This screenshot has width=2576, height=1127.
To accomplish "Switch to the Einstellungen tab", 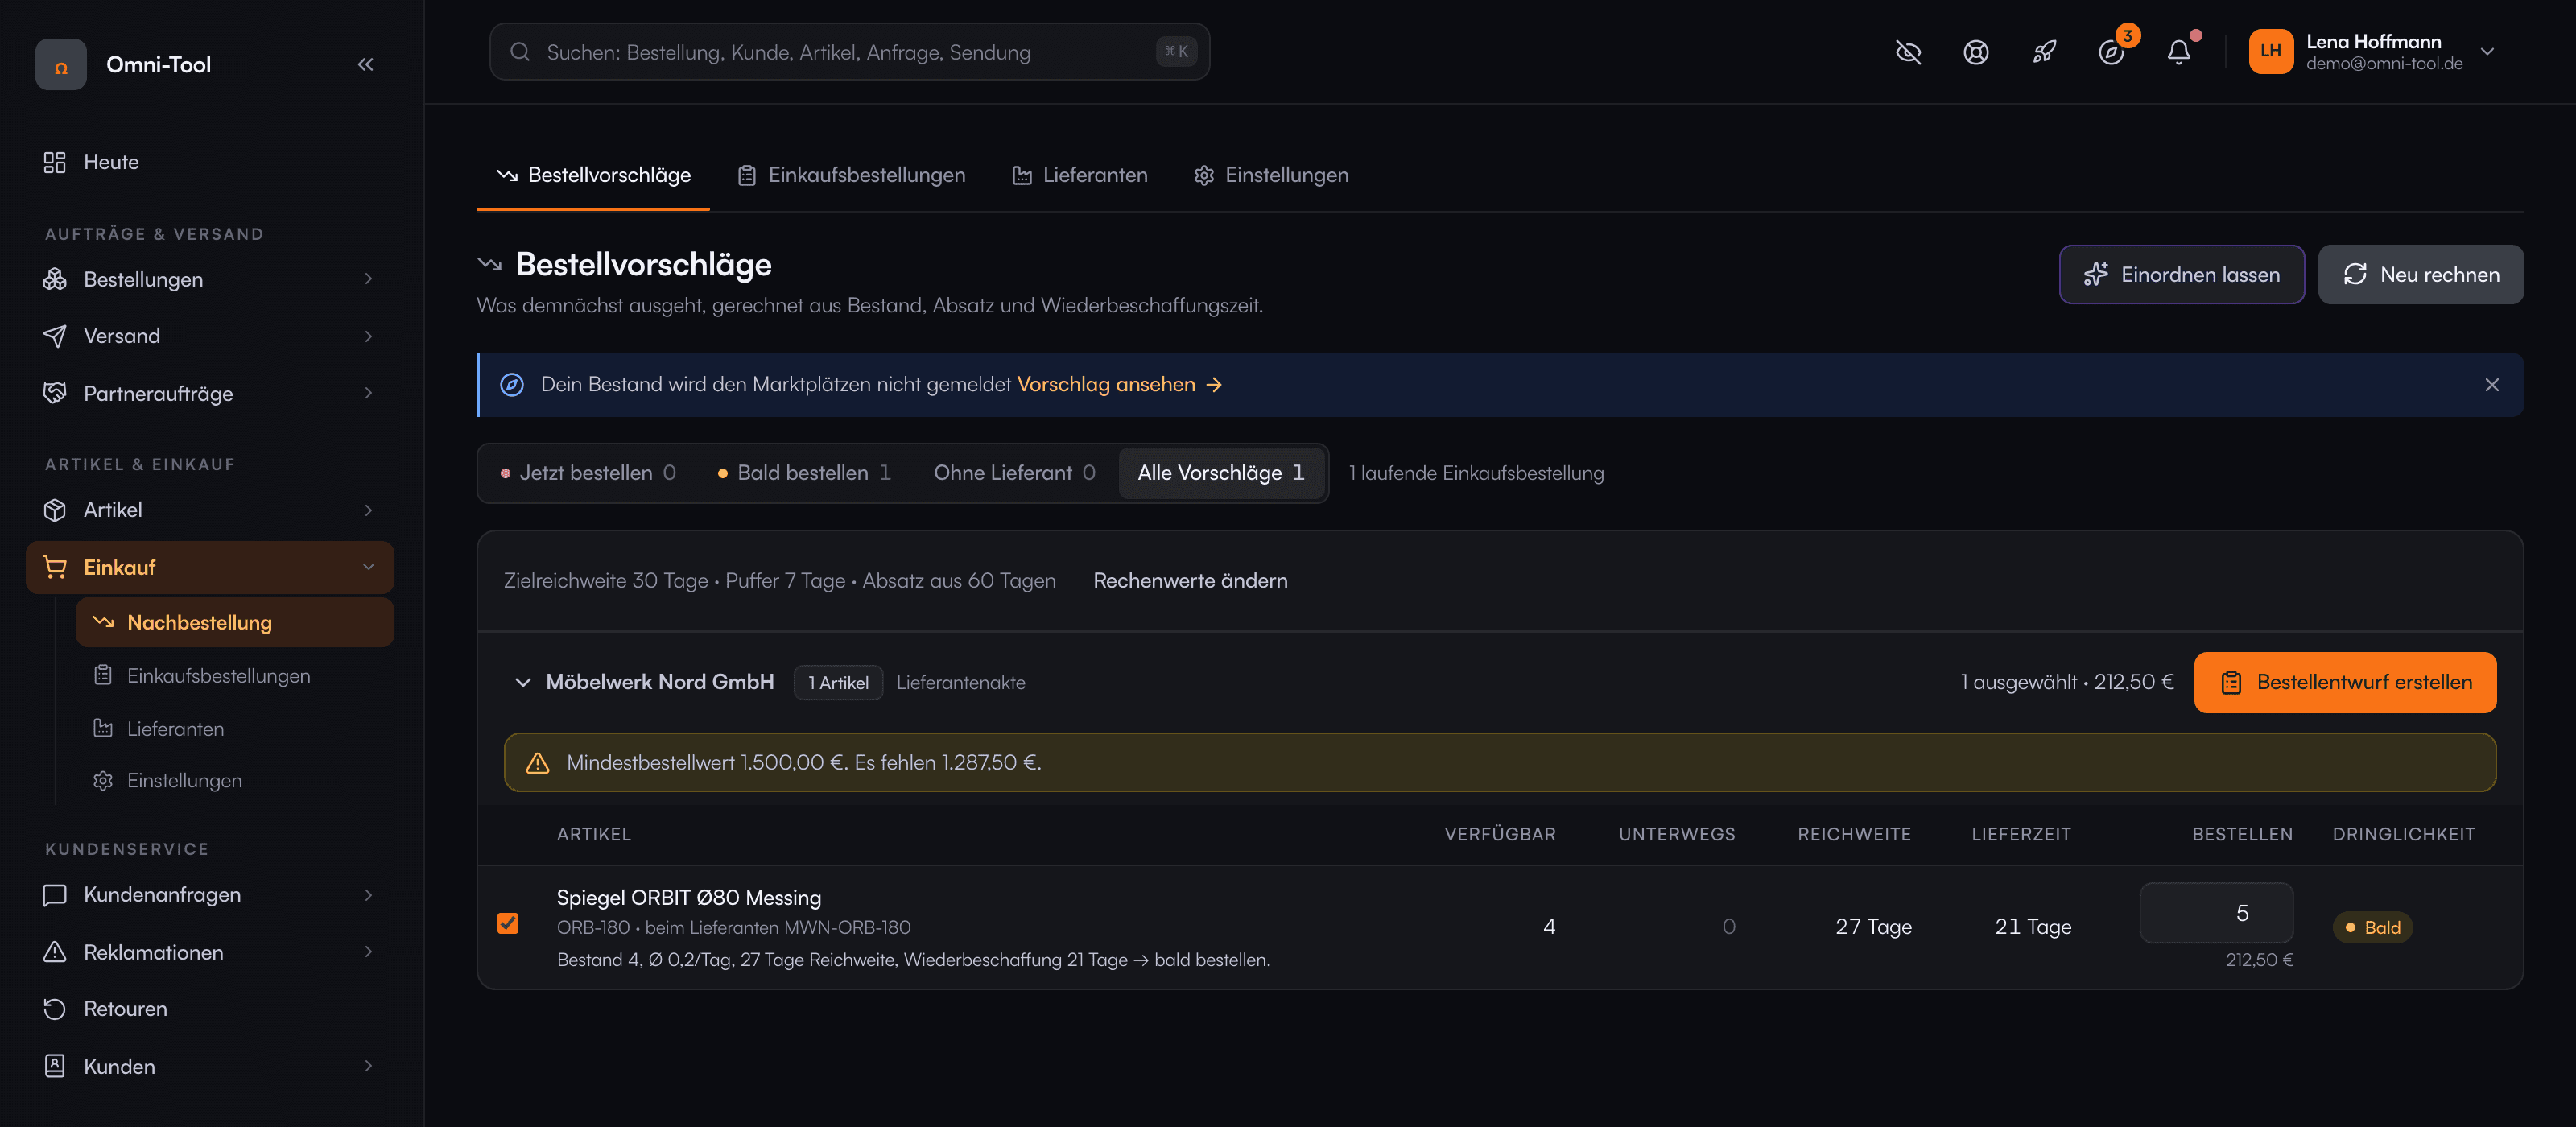I will coord(1270,175).
